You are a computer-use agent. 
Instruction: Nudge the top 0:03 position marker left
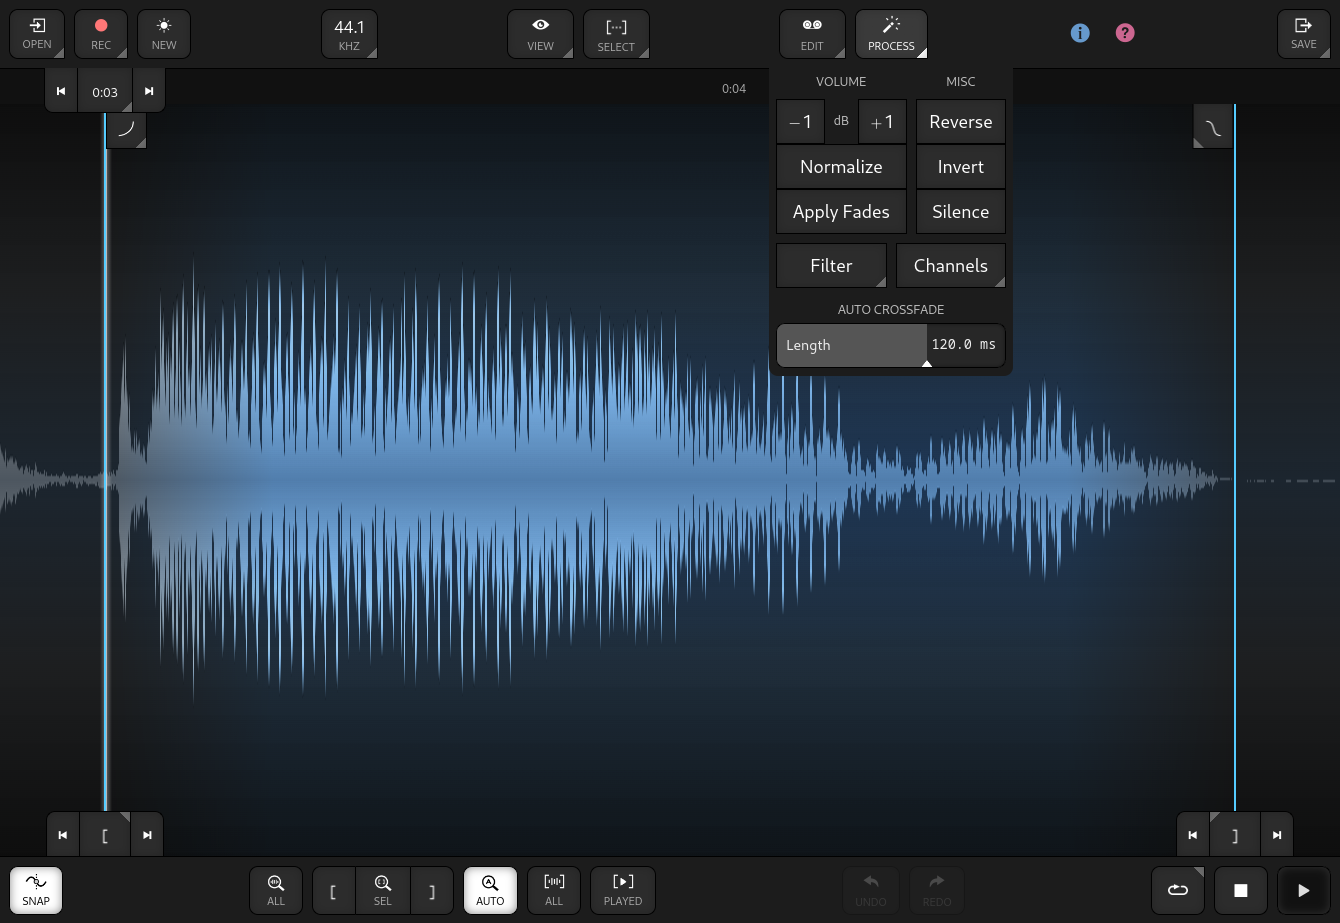coord(61,91)
